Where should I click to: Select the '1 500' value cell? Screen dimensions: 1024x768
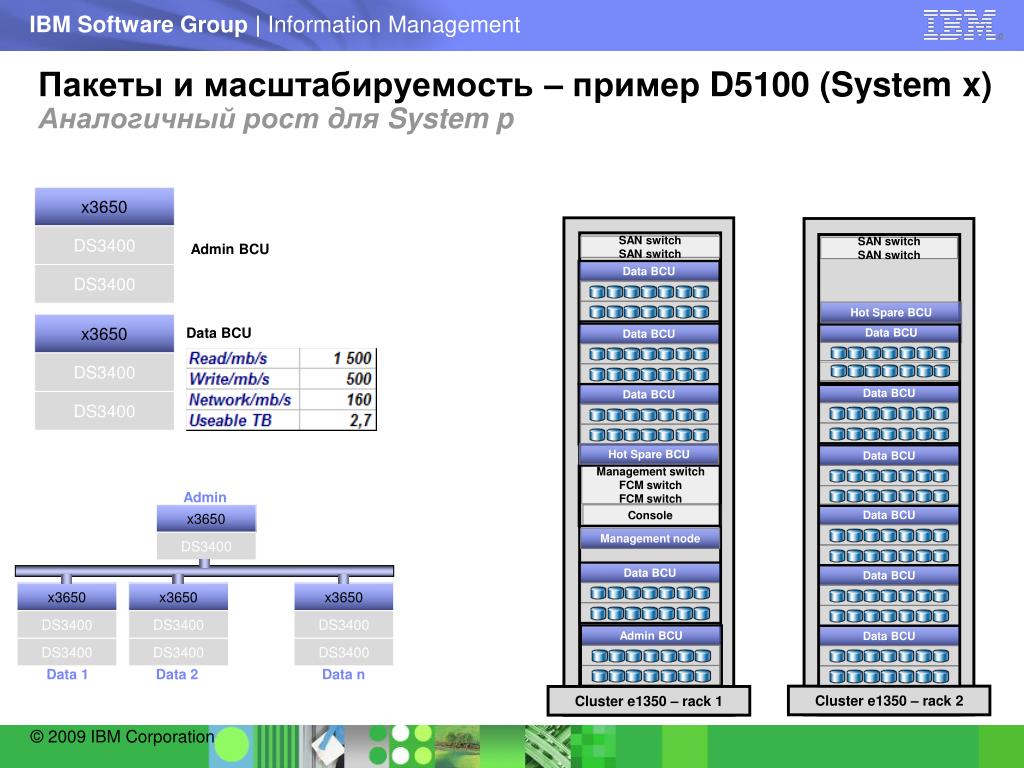338,358
